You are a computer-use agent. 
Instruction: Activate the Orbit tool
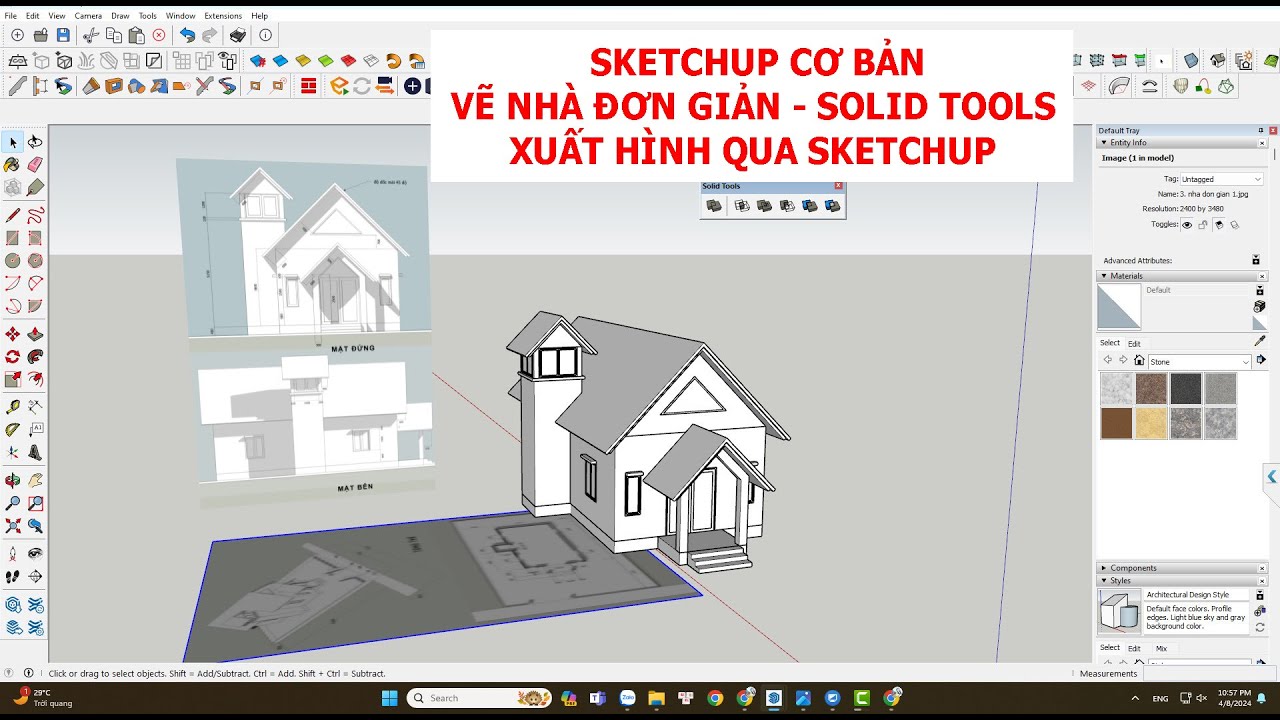pyautogui.click(x=13, y=481)
